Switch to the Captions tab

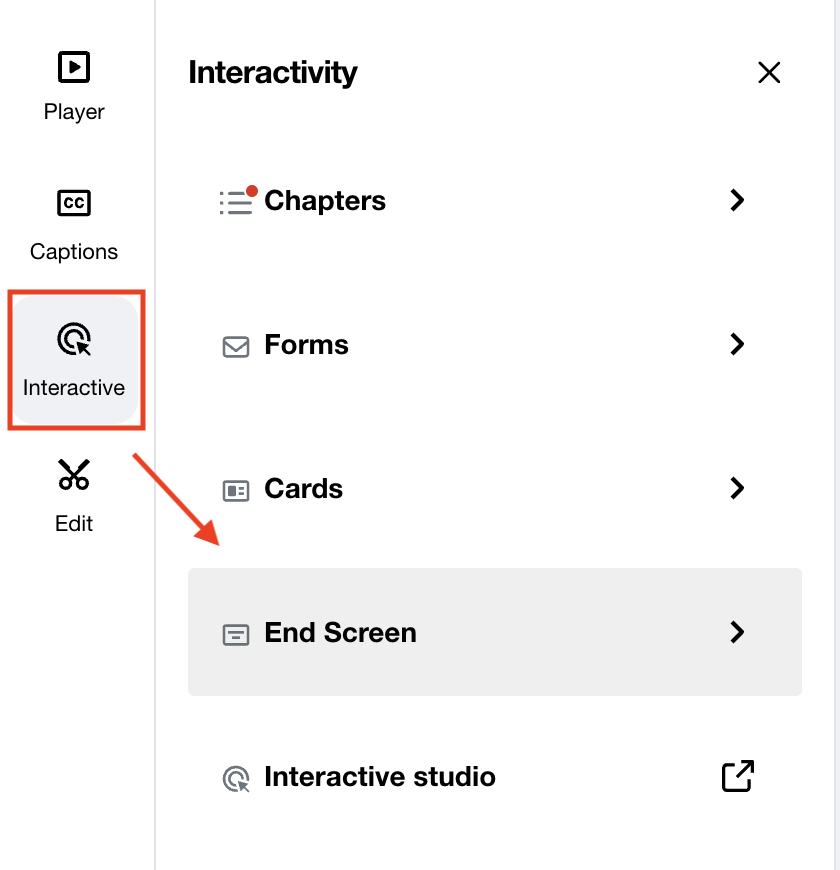point(73,220)
